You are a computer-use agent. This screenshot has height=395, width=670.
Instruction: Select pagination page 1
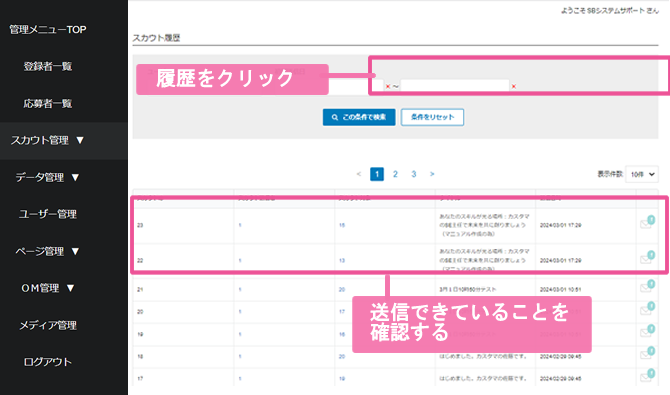[x=377, y=174]
